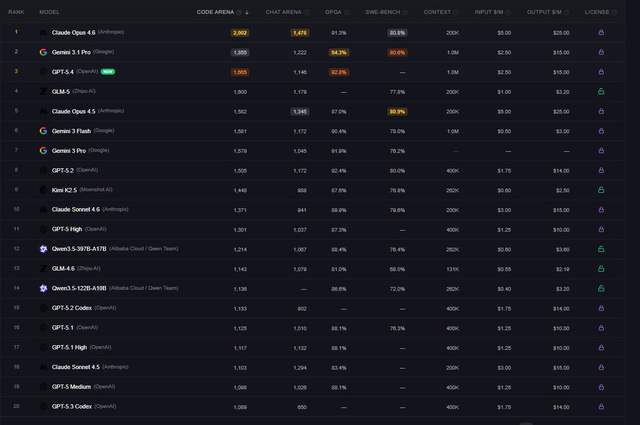Image resolution: width=640 pixels, height=425 pixels.
Task: Click the Qwen logo beside Qwen3.5-122B-A10B
Action: (43, 288)
